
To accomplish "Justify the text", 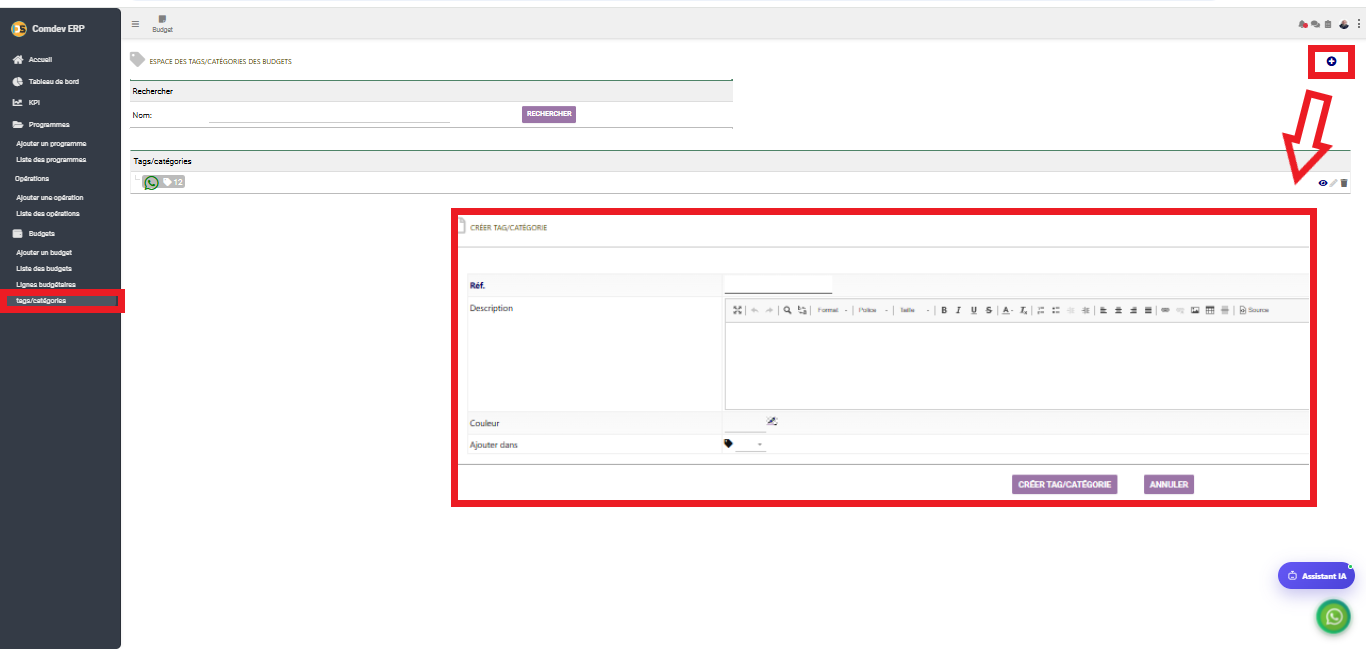I will pyautogui.click(x=1148, y=310).
